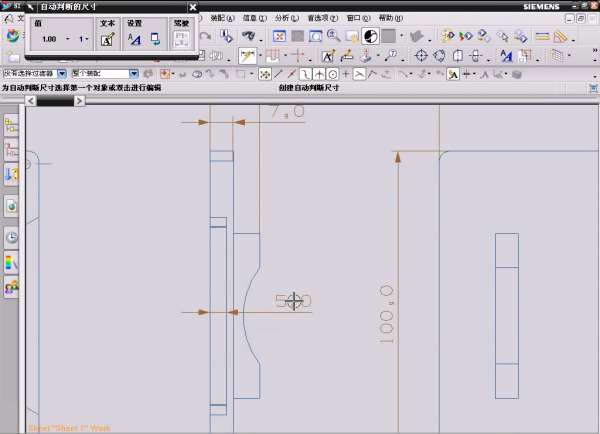This screenshot has height=434, width=600.
Task: Close the 自动判断的尺寸 dialog
Action: click(x=193, y=7)
